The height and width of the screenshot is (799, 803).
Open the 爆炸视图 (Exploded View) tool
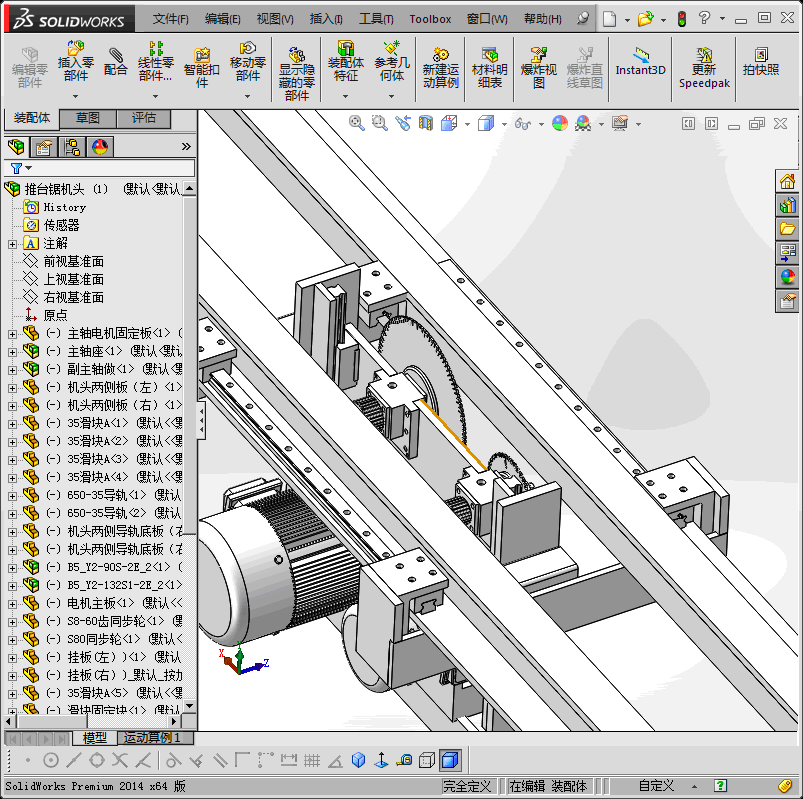tap(539, 68)
